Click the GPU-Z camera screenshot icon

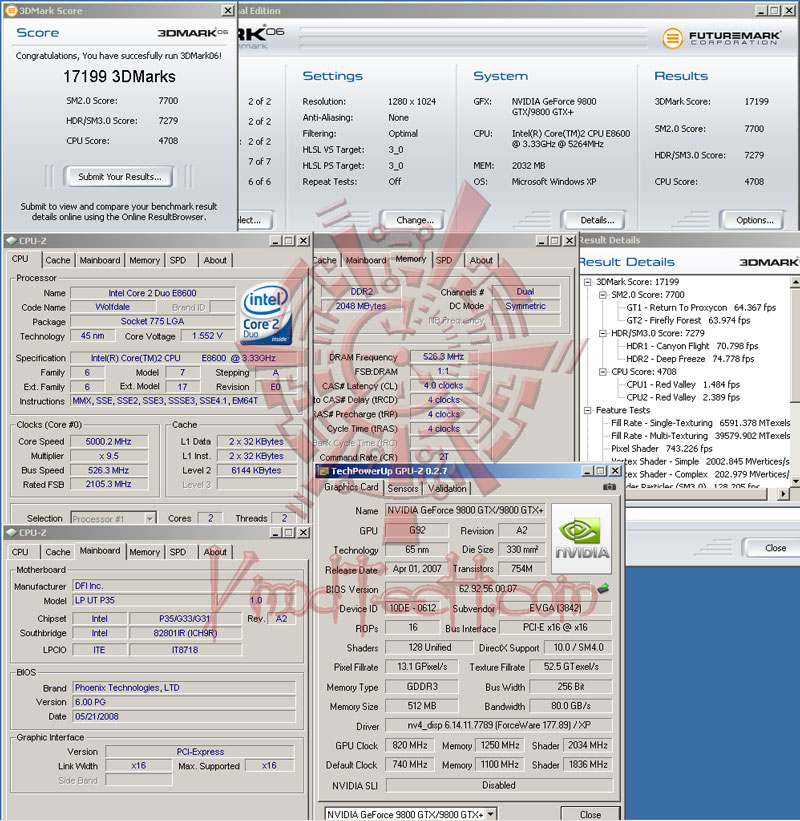(x=609, y=487)
